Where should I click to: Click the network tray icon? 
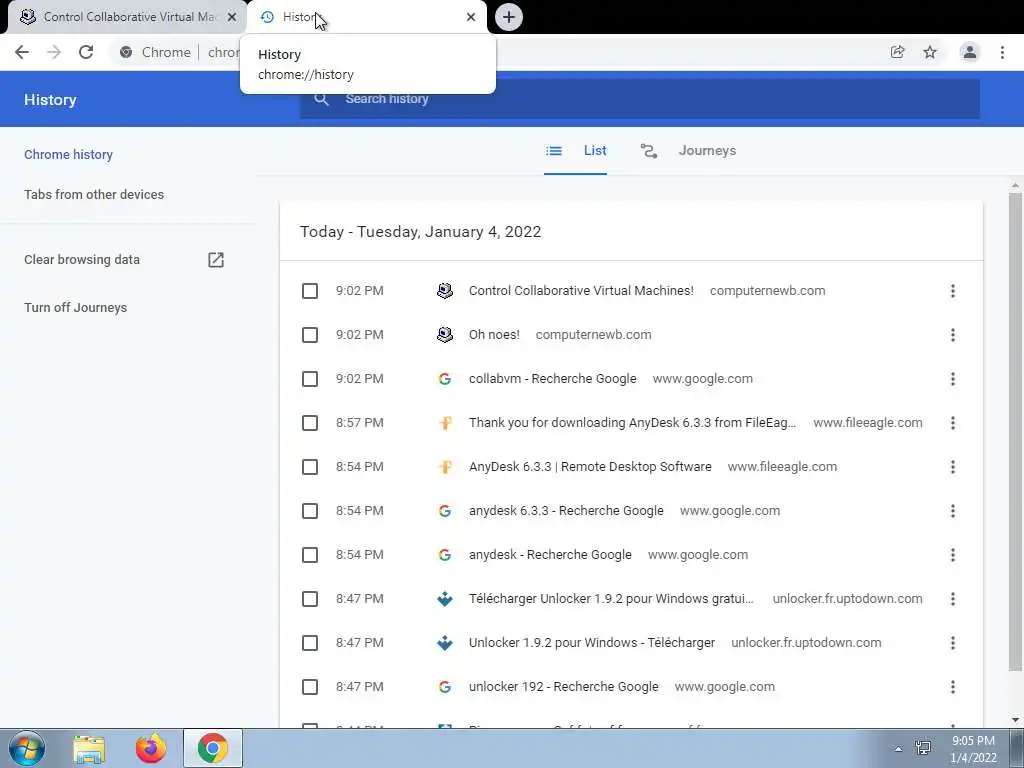(923, 748)
